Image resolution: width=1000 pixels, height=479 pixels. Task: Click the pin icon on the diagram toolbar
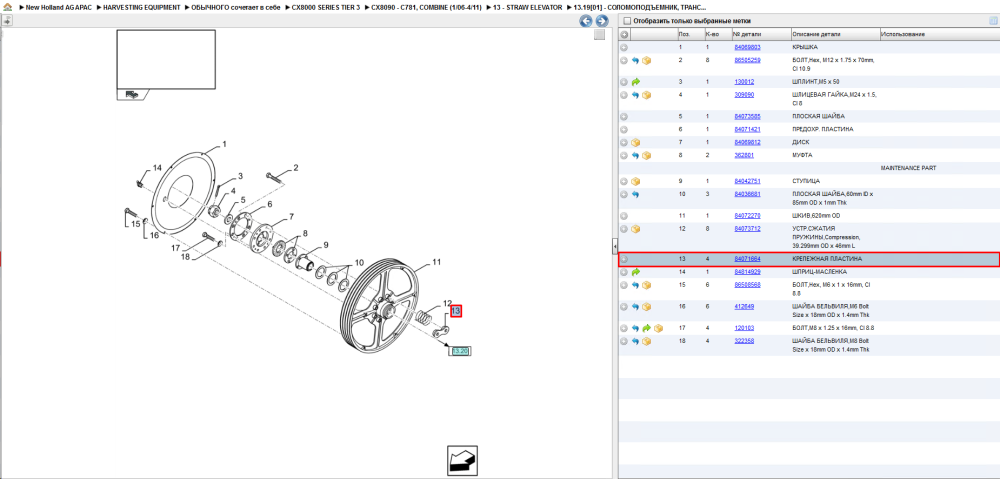(x=7, y=21)
